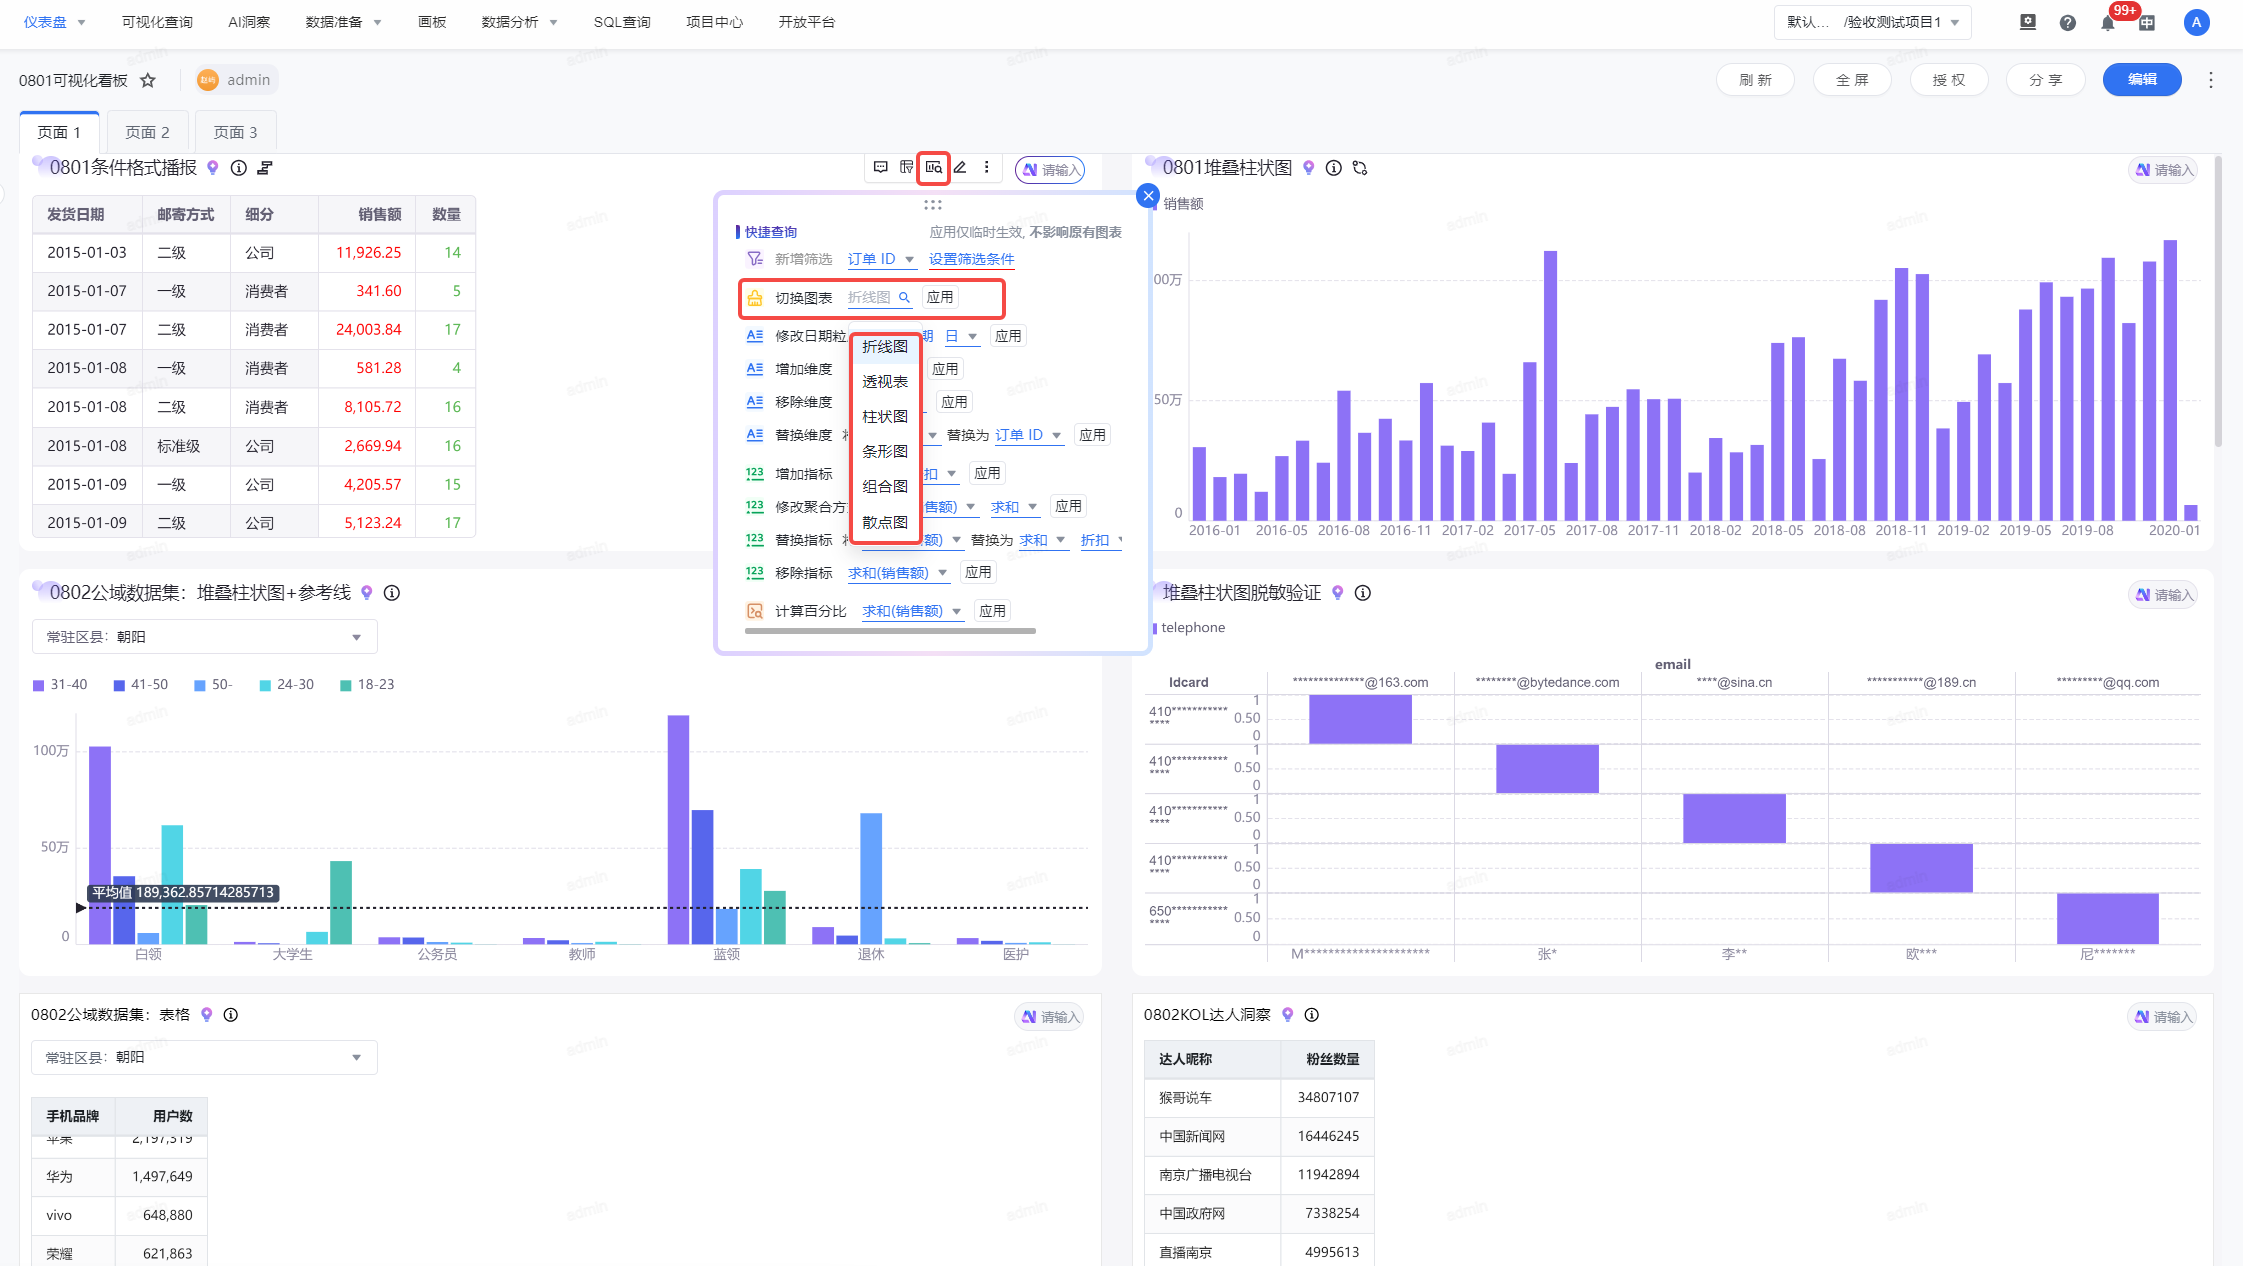Expand 日 granularity dropdown in 修改日期粒度 row
This screenshot has width=2243, height=1266.
[x=962, y=336]
